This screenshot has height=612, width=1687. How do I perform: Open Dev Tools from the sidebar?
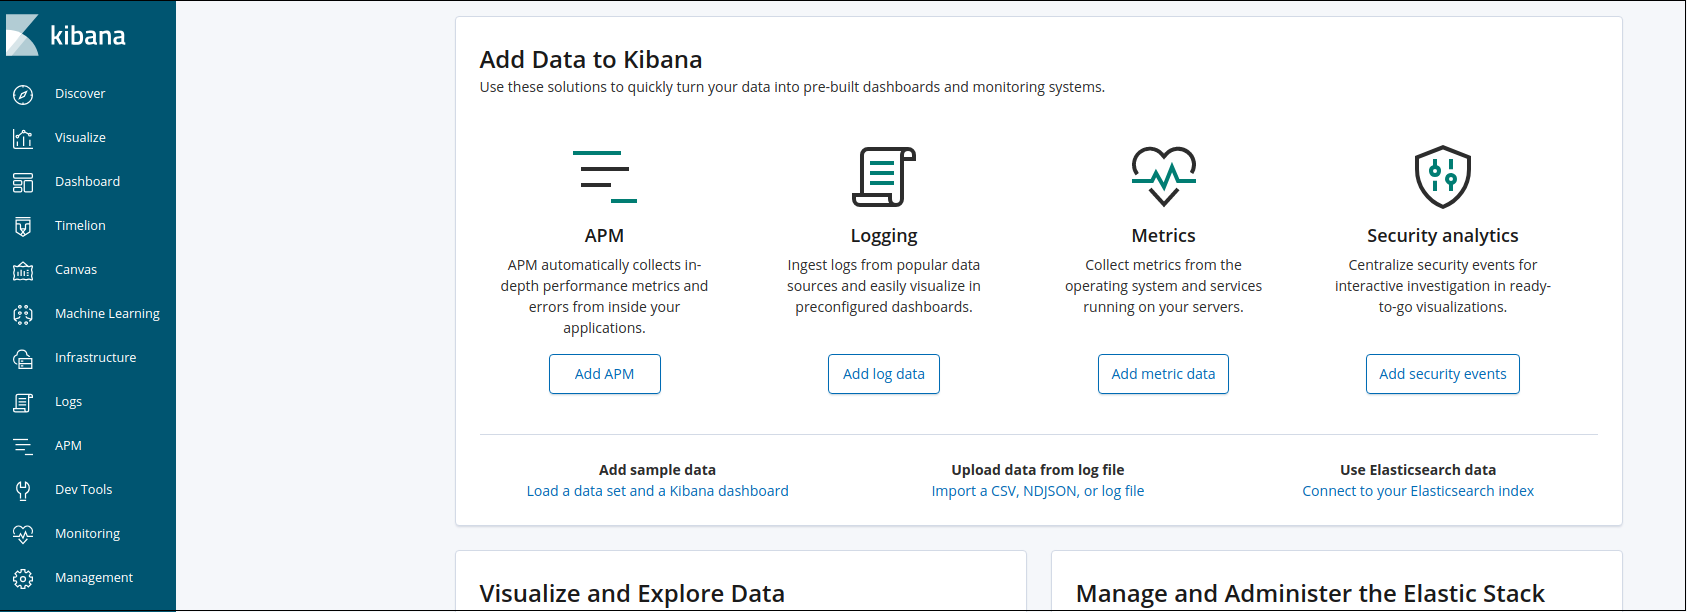[83, 490]
